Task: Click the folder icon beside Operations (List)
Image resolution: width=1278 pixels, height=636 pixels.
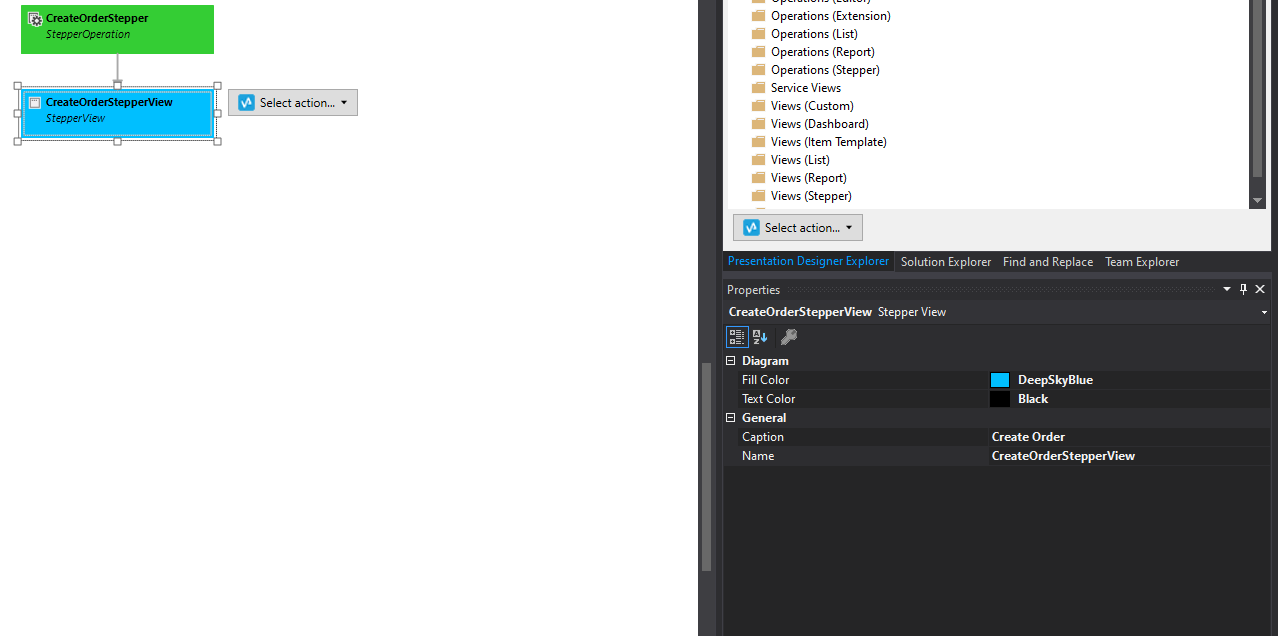Action: click(x=758, y=34)
